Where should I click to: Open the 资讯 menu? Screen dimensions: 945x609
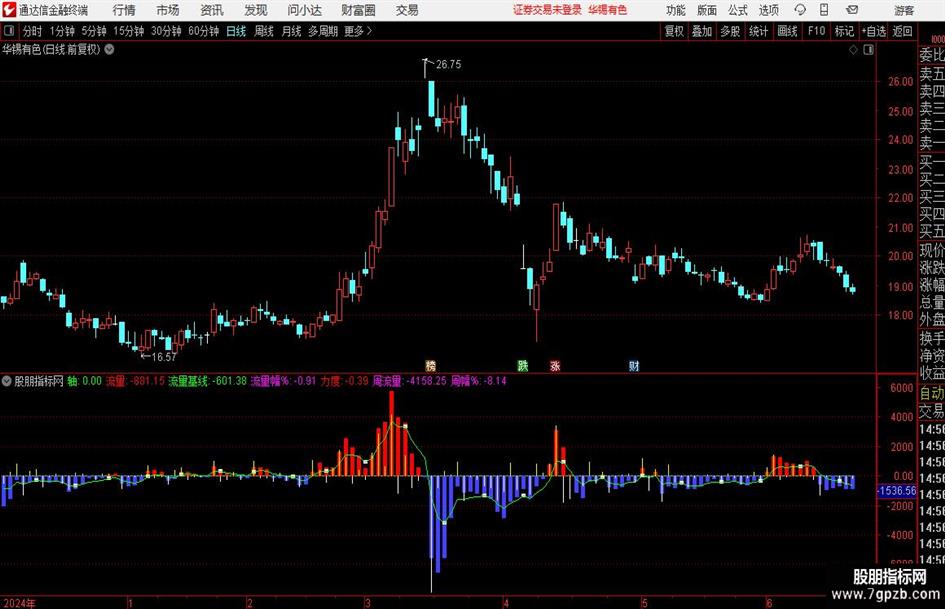click(x=212, y=10)
